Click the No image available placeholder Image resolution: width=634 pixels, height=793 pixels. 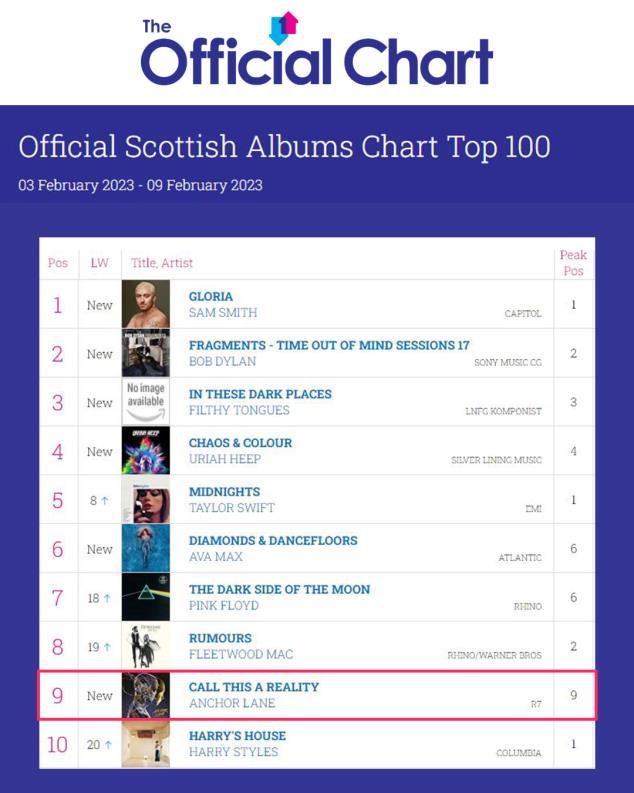(x=146, y=402)
